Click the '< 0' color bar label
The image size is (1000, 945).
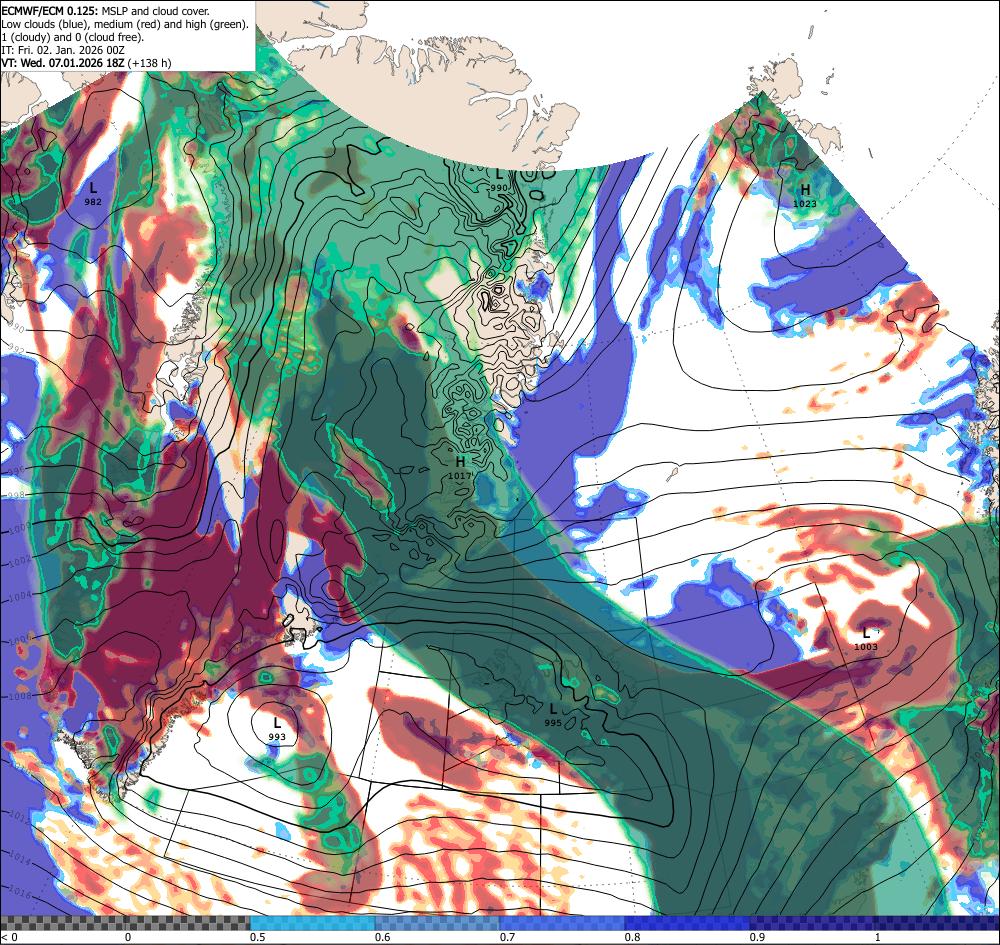pyautogui.click(x=10, y=937)
